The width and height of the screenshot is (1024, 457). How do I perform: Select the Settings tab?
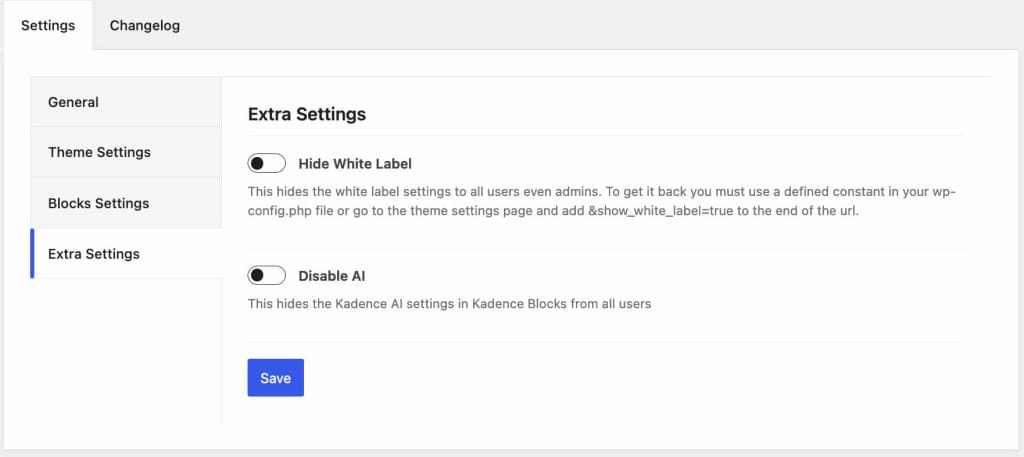tap(48, 25)
